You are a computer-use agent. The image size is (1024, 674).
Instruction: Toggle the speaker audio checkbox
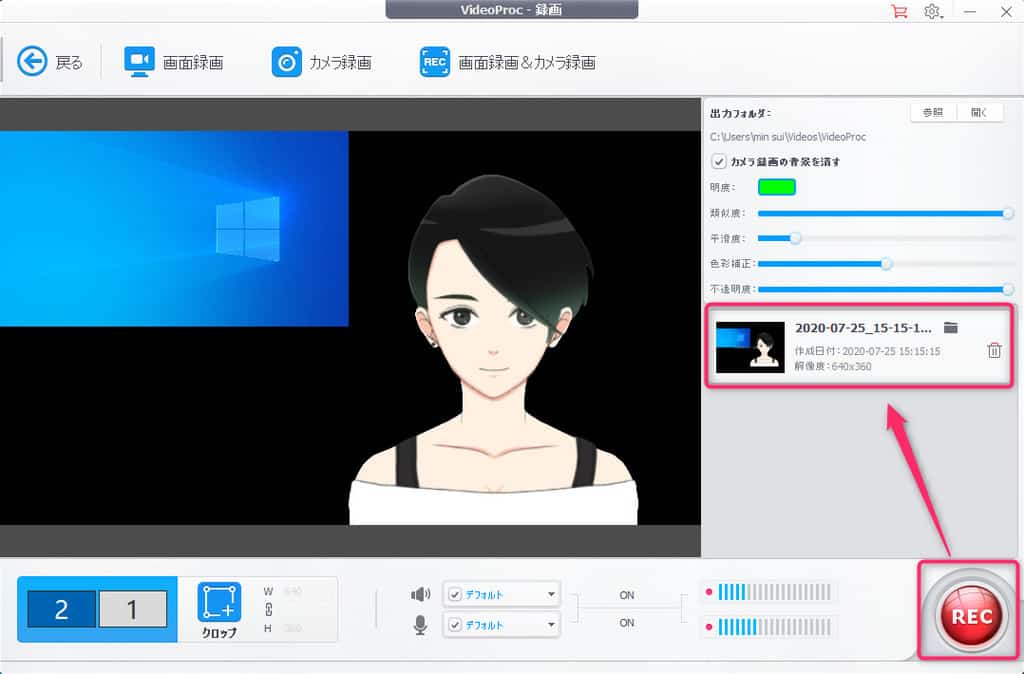[454, 594]
